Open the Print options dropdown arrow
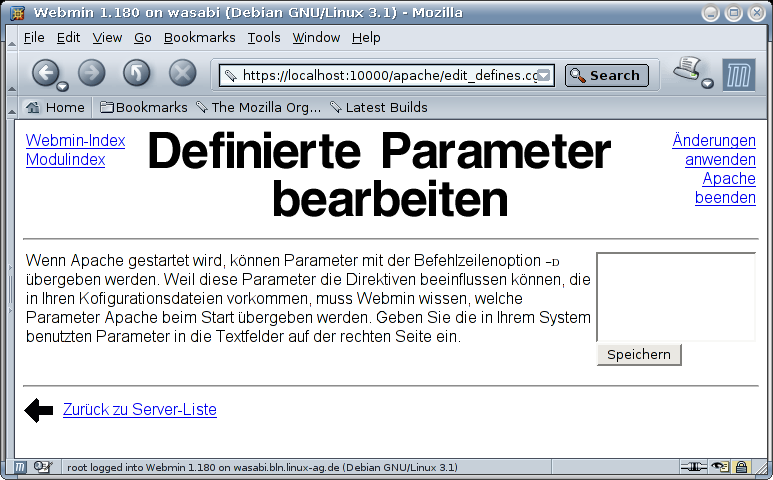Screen dimensions: 773x480 (707, 83)
